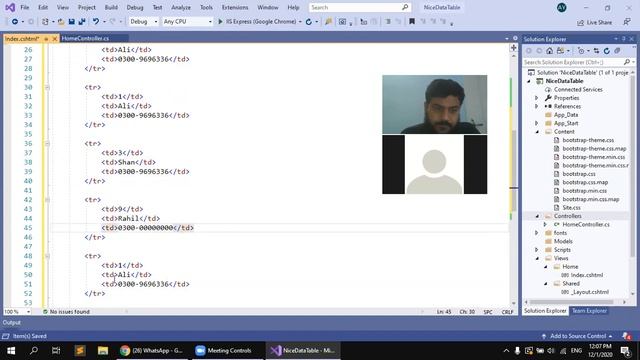This screenshot has width=640, height=360.
Task: Collapse the tr block at line 42
Action: (x=47, y=200)
